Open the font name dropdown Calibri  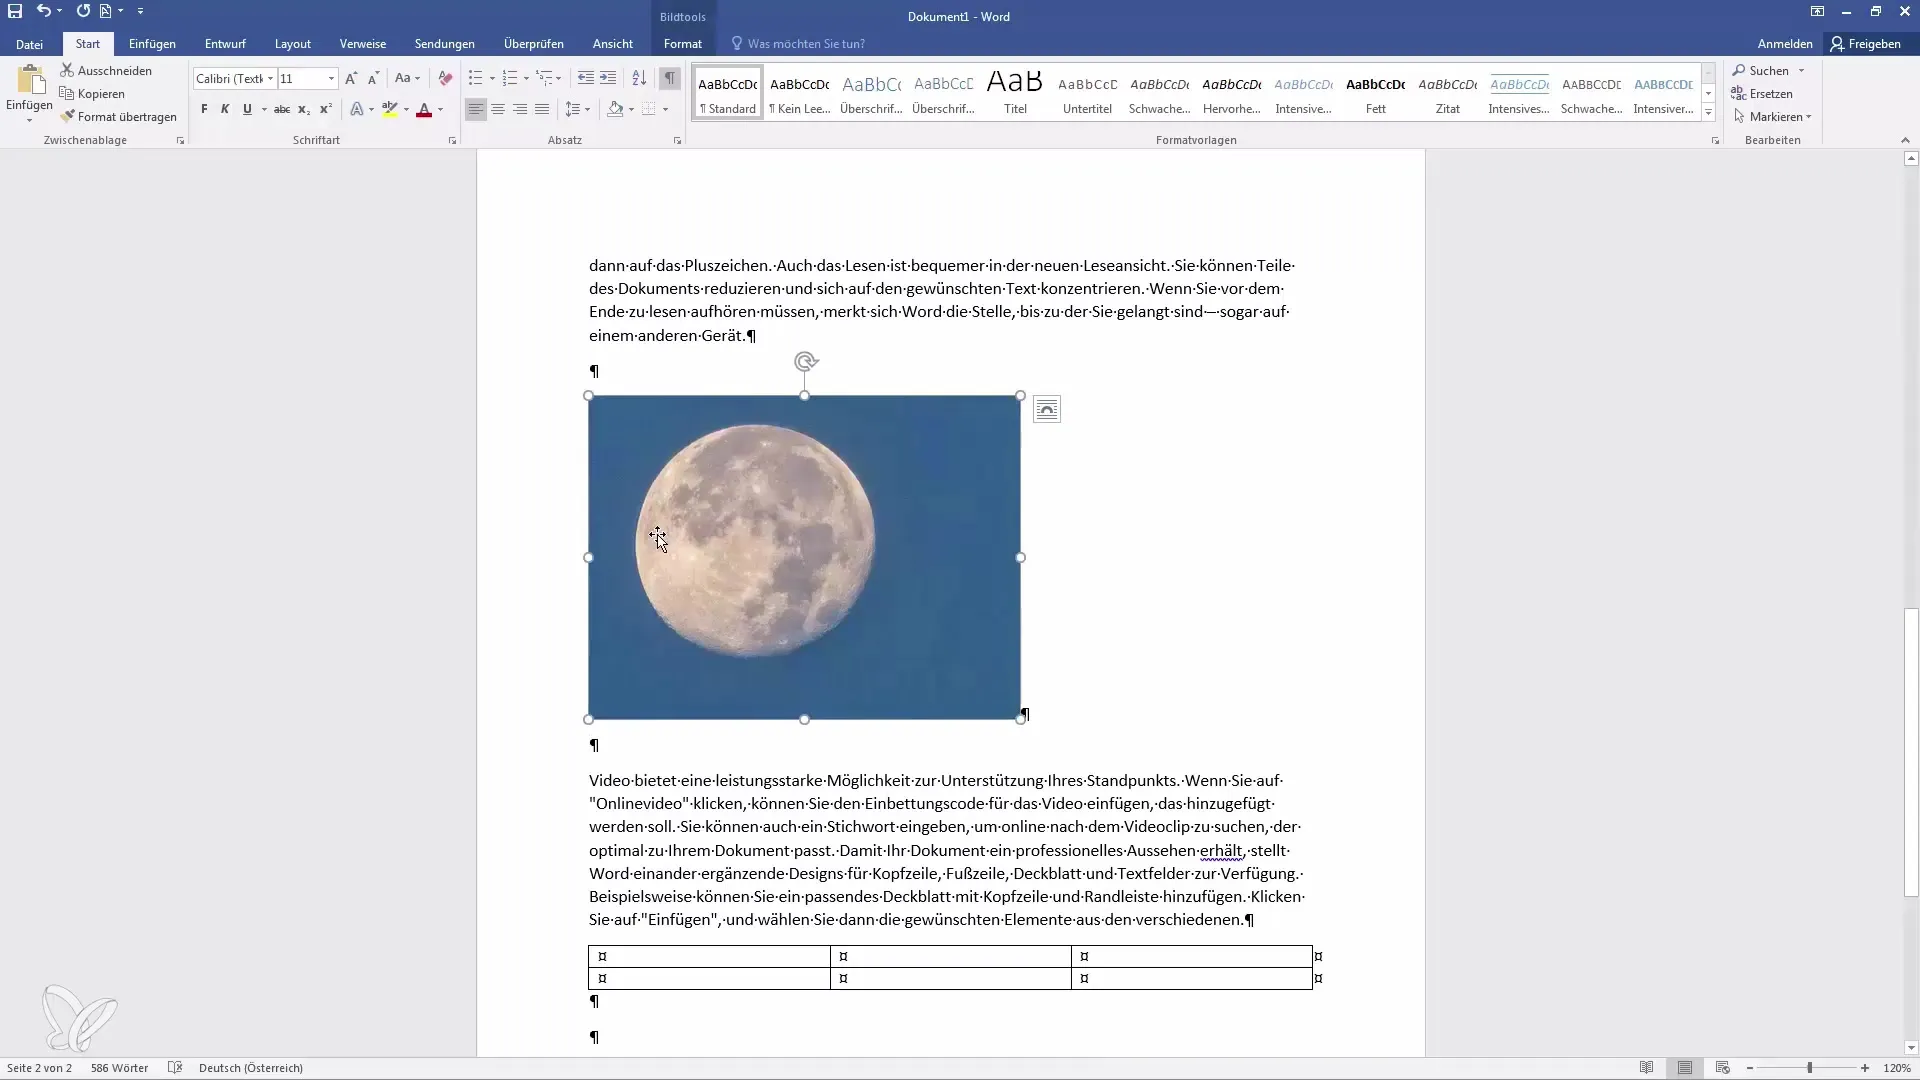pyautogui.click(x=270, y=78)
